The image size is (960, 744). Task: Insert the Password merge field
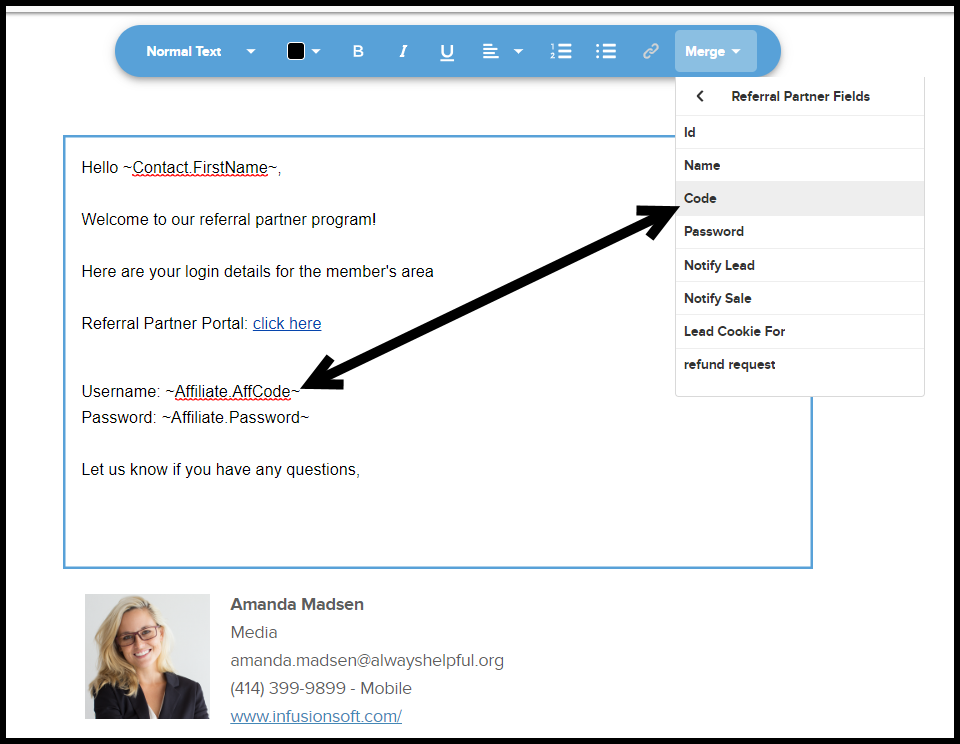(800, 231)
